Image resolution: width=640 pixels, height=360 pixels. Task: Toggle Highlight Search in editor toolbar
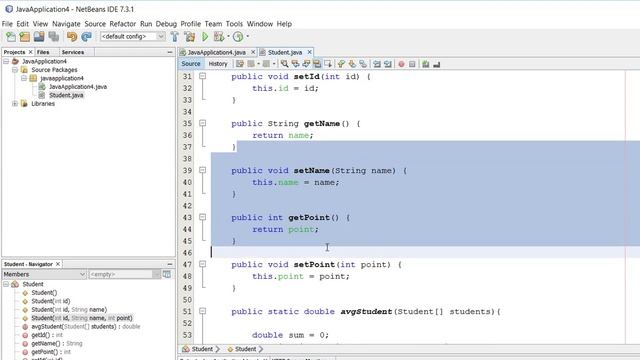coord(317,64)
